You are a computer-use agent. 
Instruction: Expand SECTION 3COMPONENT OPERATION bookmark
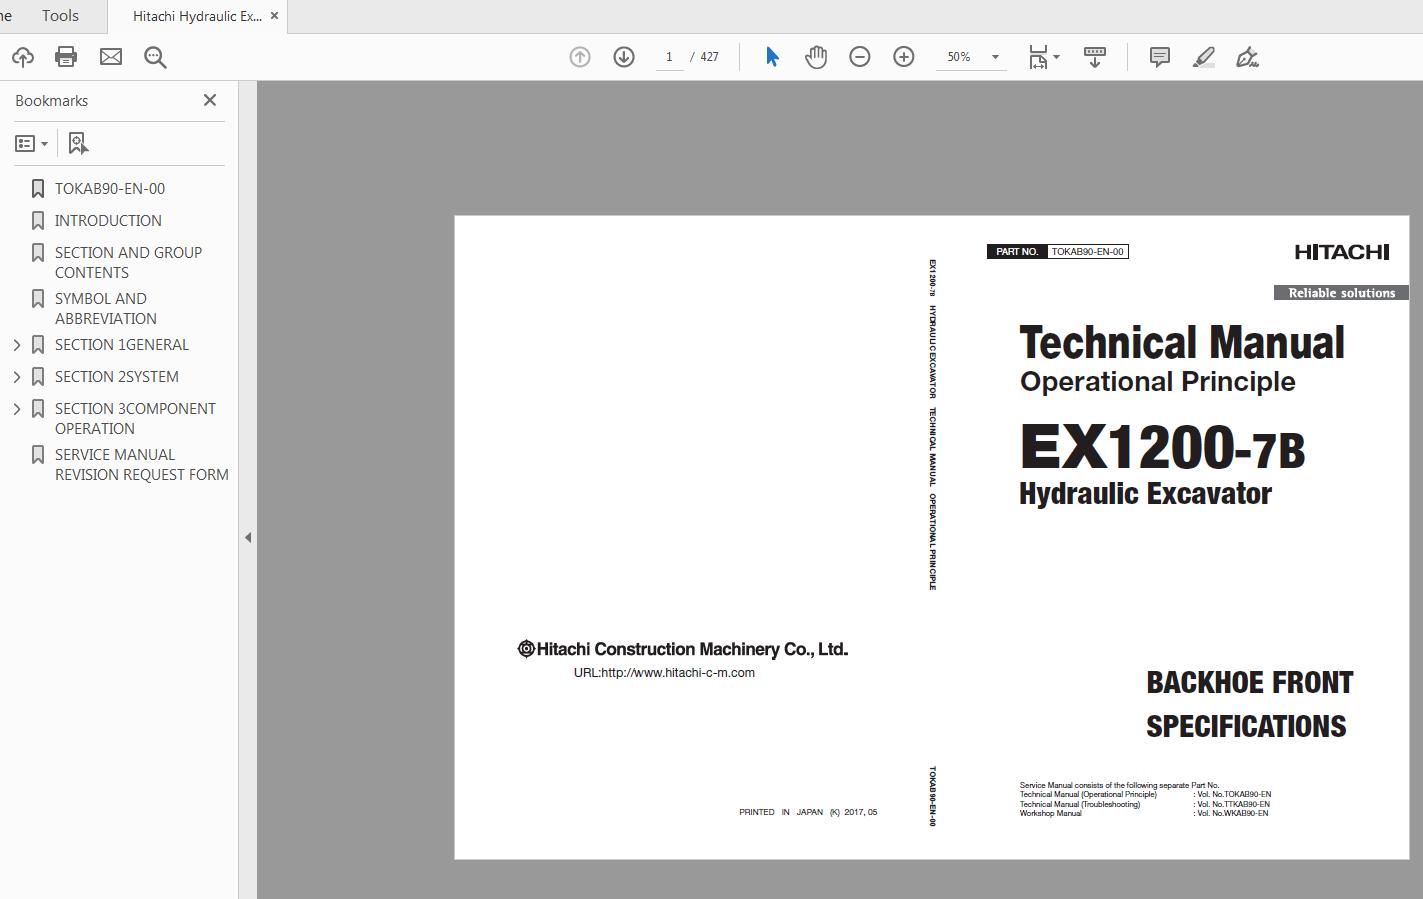(x=17, y=409)
